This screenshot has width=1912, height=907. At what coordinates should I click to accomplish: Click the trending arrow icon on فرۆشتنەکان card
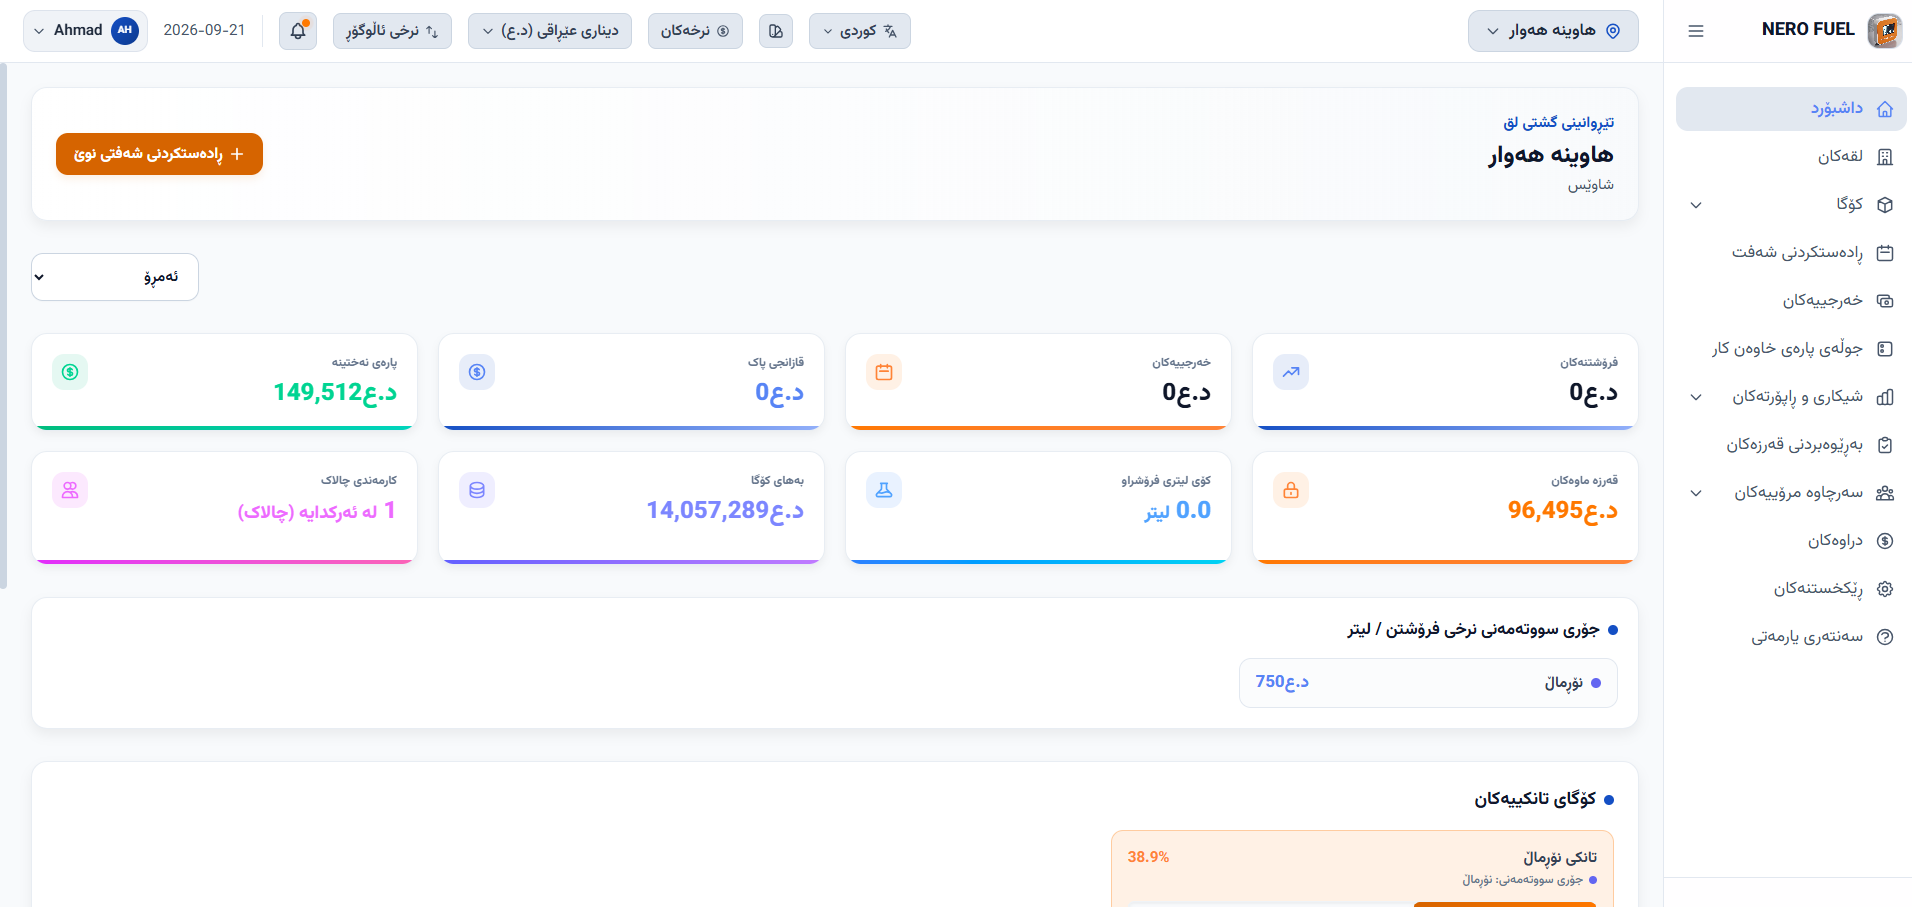point(1291,372)
